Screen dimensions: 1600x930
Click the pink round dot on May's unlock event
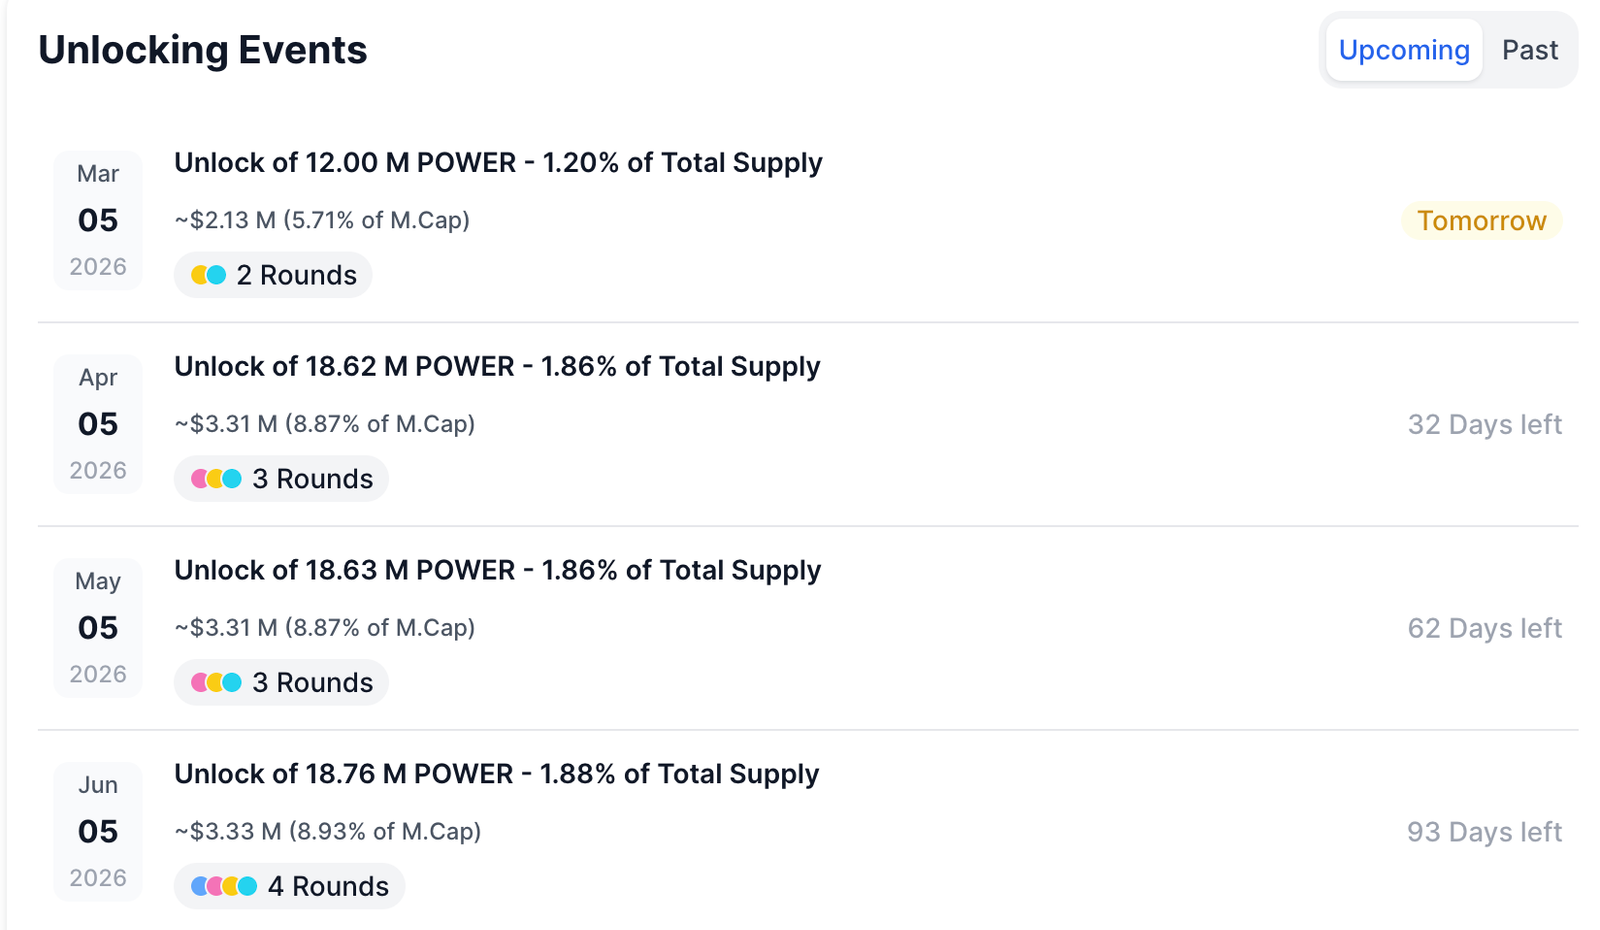[199, 682]
